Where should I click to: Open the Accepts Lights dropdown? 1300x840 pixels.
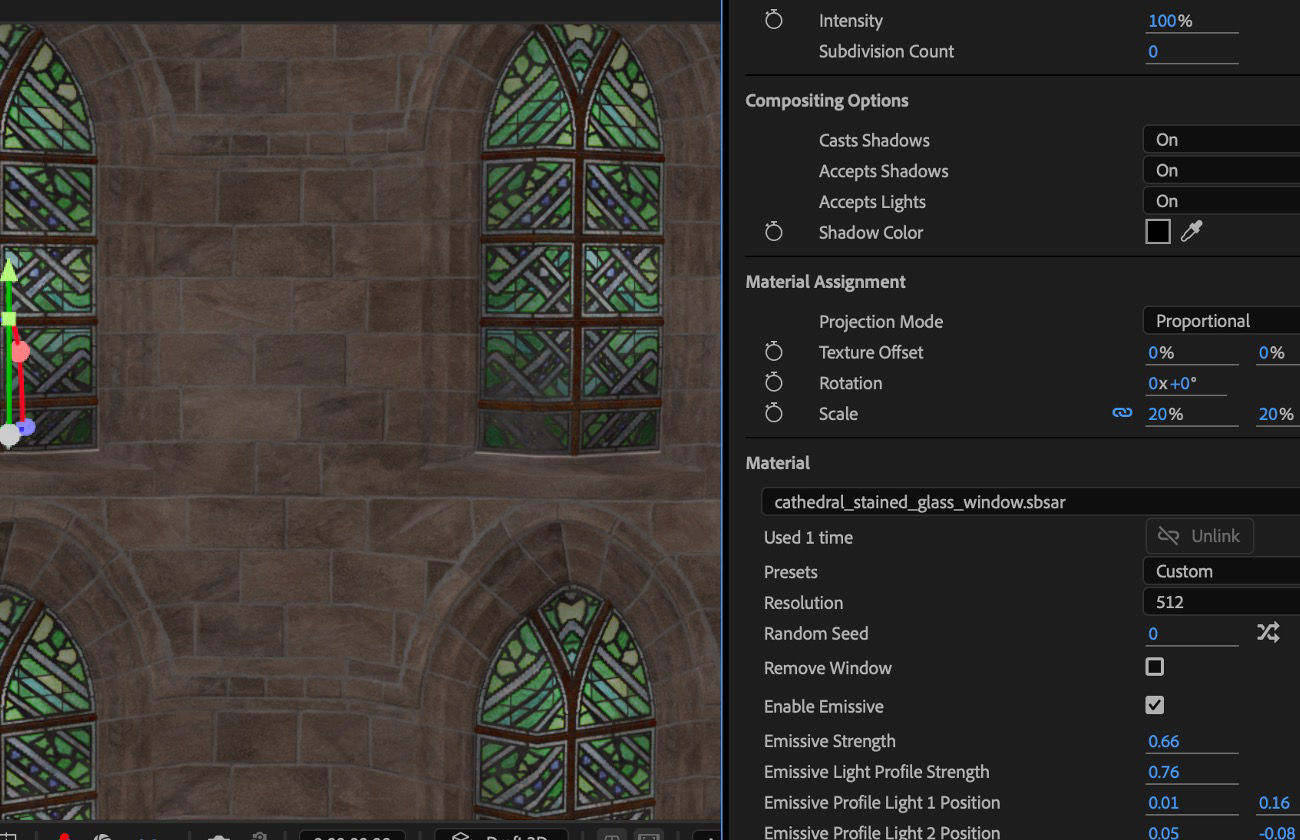click(x=1221, y=201)
